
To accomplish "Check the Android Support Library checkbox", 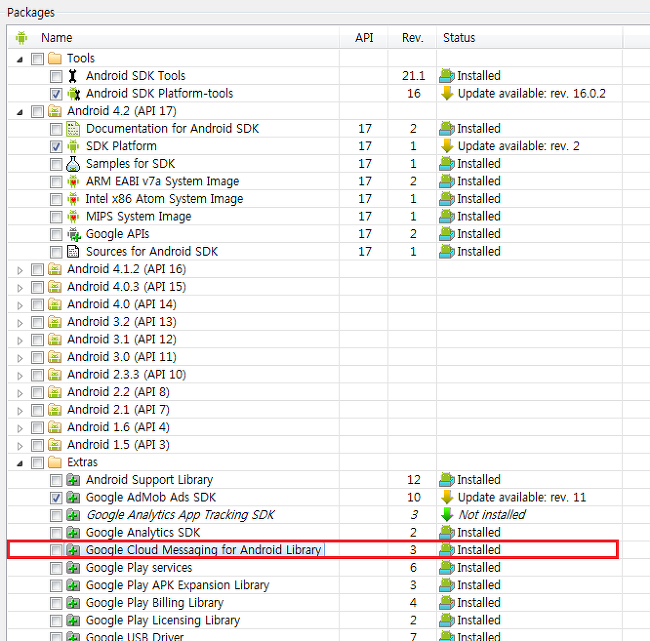I will (x=56, y=481).
